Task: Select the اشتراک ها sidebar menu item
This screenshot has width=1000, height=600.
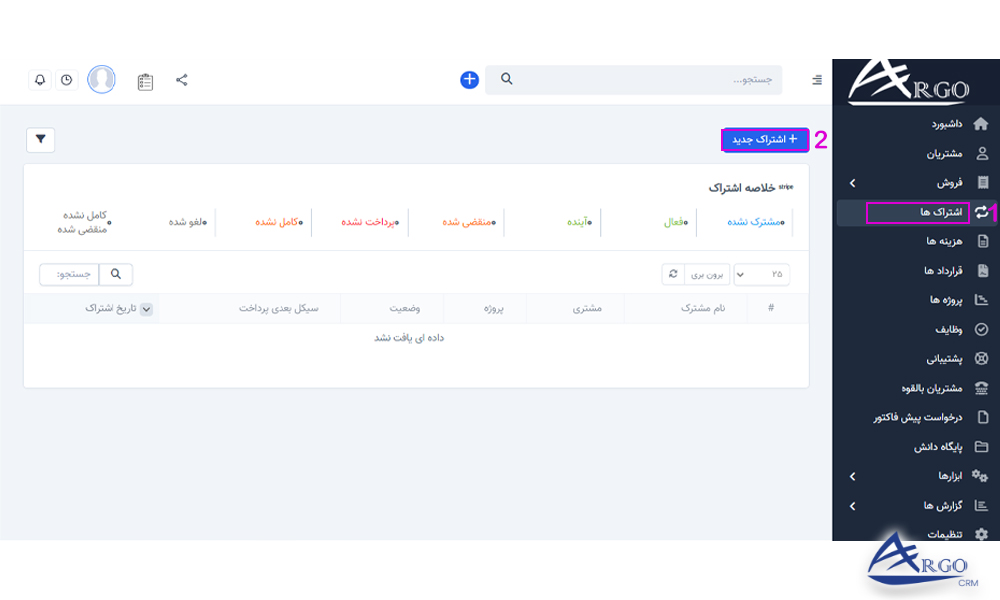Action: coord(938,211)
